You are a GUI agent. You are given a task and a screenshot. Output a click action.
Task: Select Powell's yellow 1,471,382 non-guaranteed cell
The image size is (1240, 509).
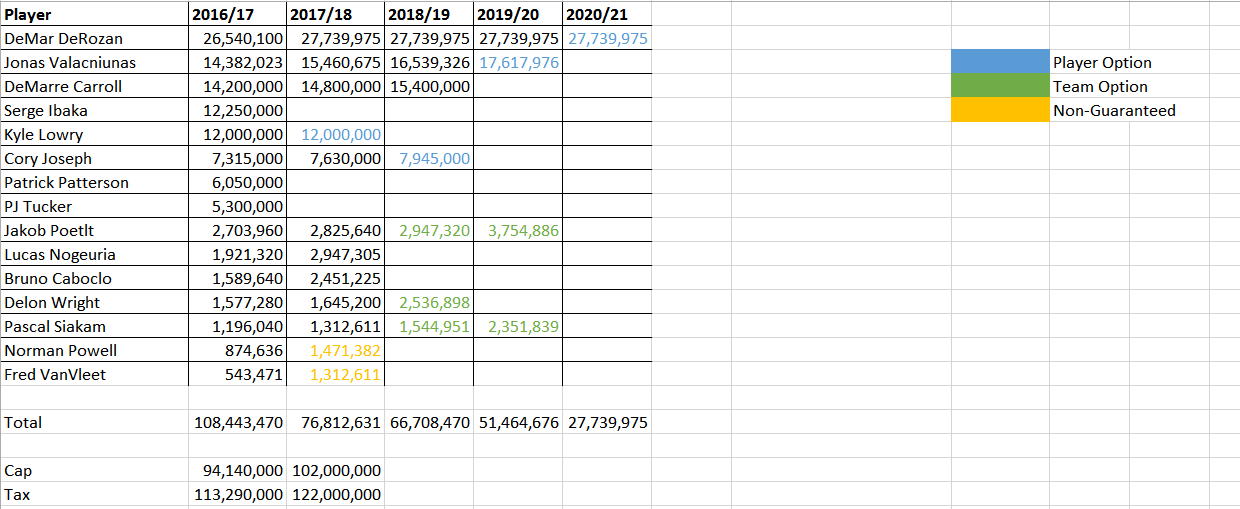point(335,350)
